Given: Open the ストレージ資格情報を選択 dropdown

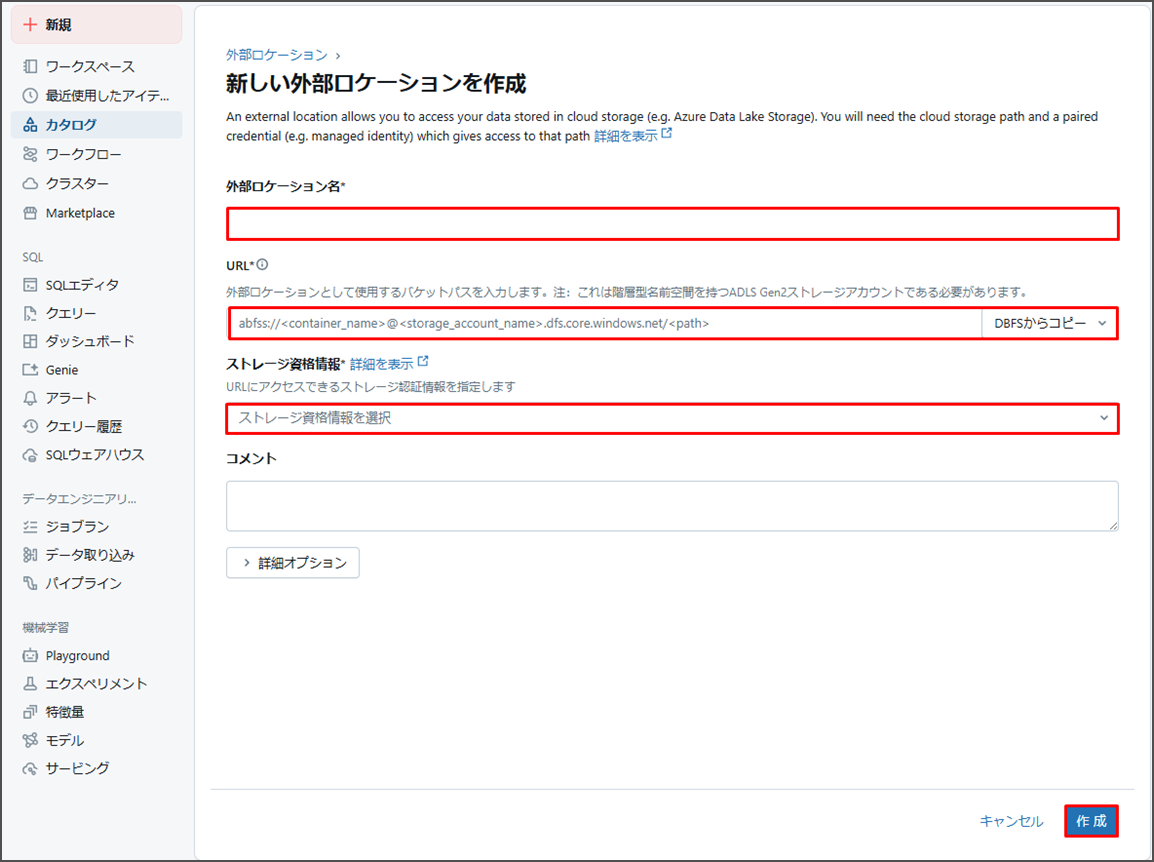Looking at the screenshot, I should click(x=673, y=418).
